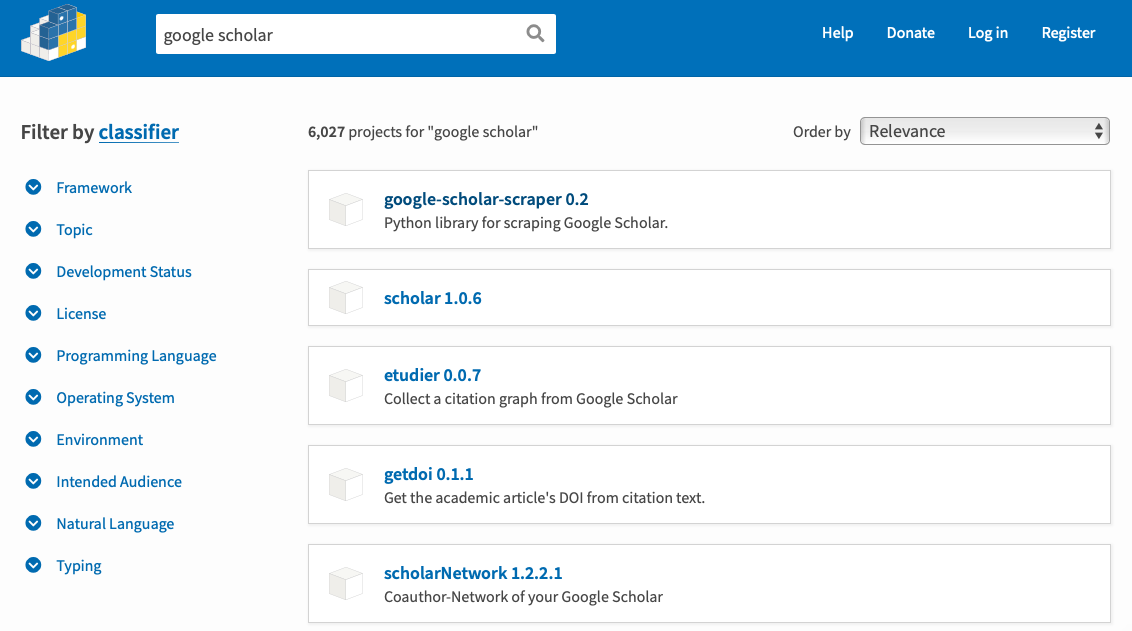Go to Log in
The image size is (1132, 631).
[x=988, y=32]
